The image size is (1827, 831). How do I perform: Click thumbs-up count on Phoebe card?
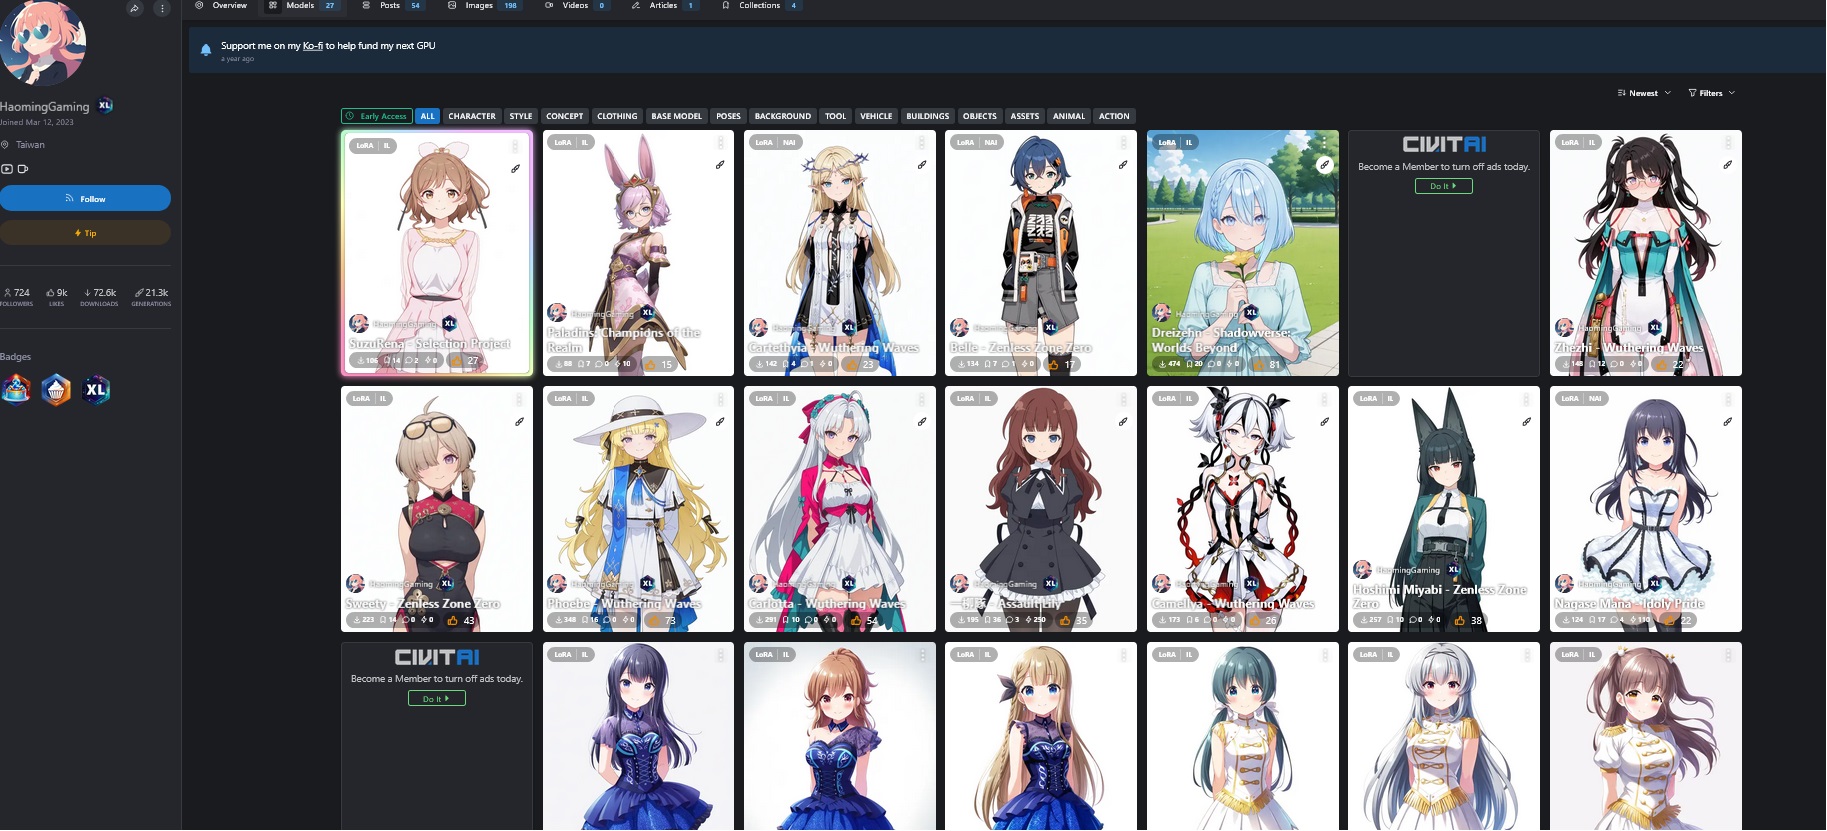point(663,621)
